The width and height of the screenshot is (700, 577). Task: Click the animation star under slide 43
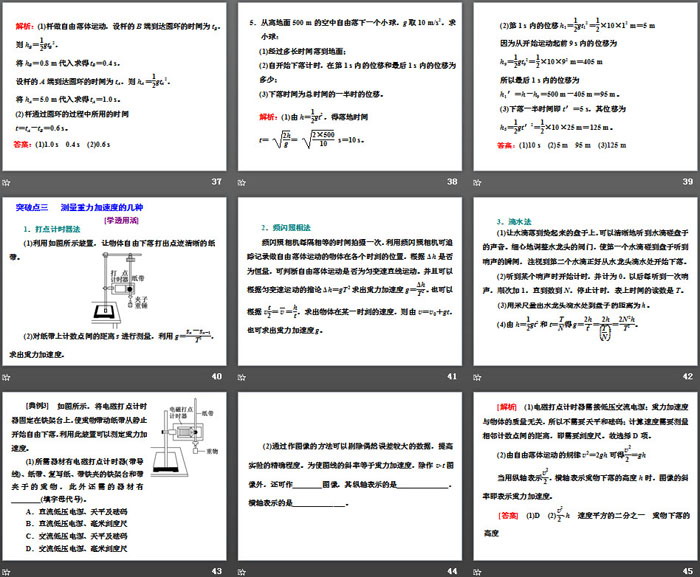click(x=7, y=570)
